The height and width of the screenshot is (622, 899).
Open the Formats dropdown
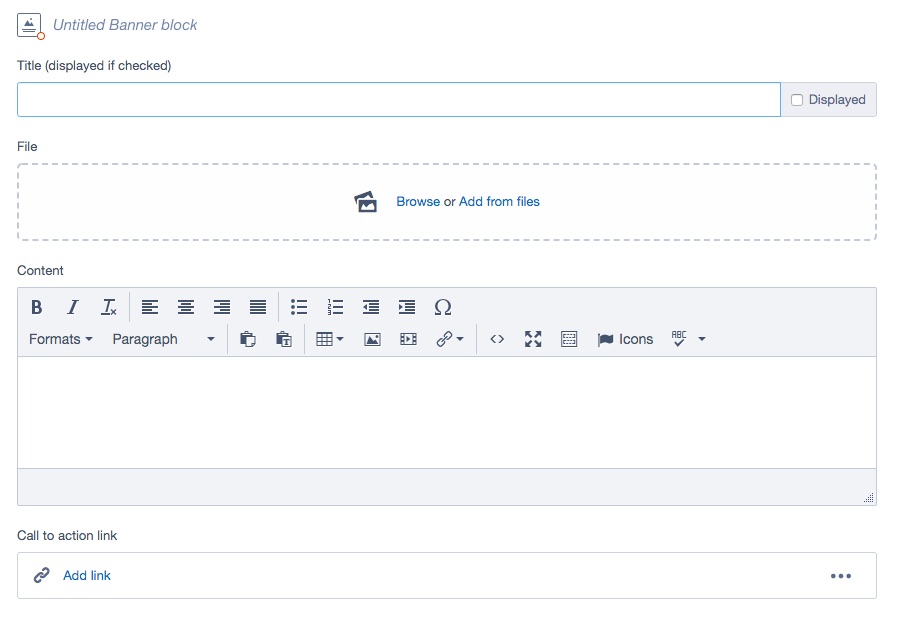tap(60, 339)
